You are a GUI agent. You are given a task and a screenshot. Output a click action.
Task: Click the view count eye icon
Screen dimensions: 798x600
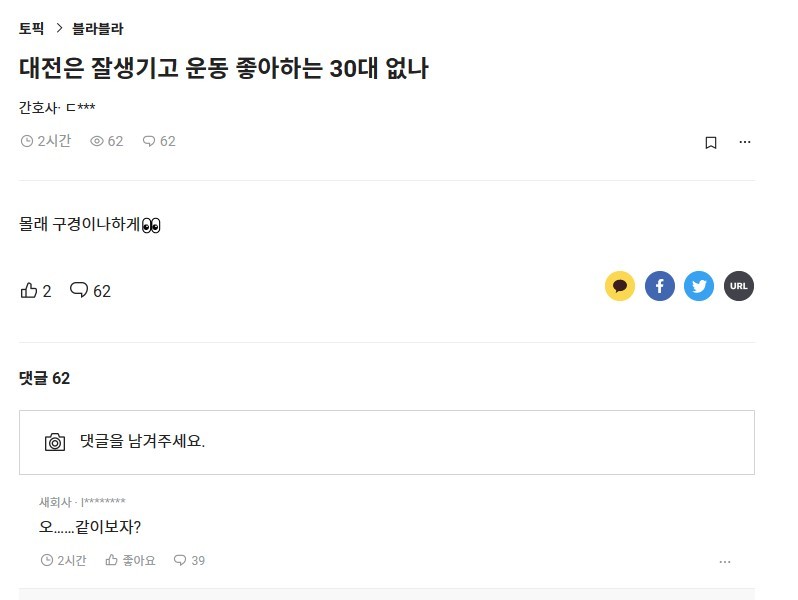97,142
